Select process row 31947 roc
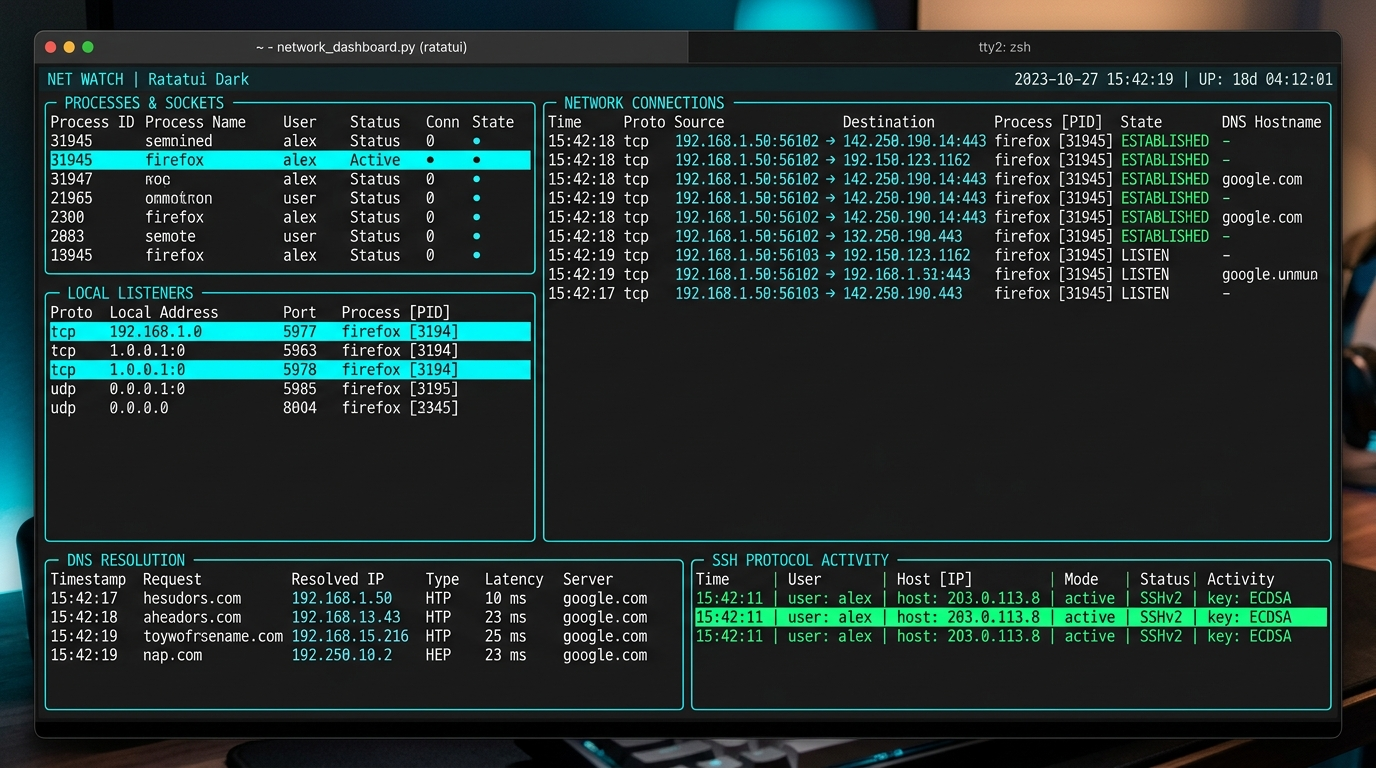1376x768 pixels. click(290, 179)
